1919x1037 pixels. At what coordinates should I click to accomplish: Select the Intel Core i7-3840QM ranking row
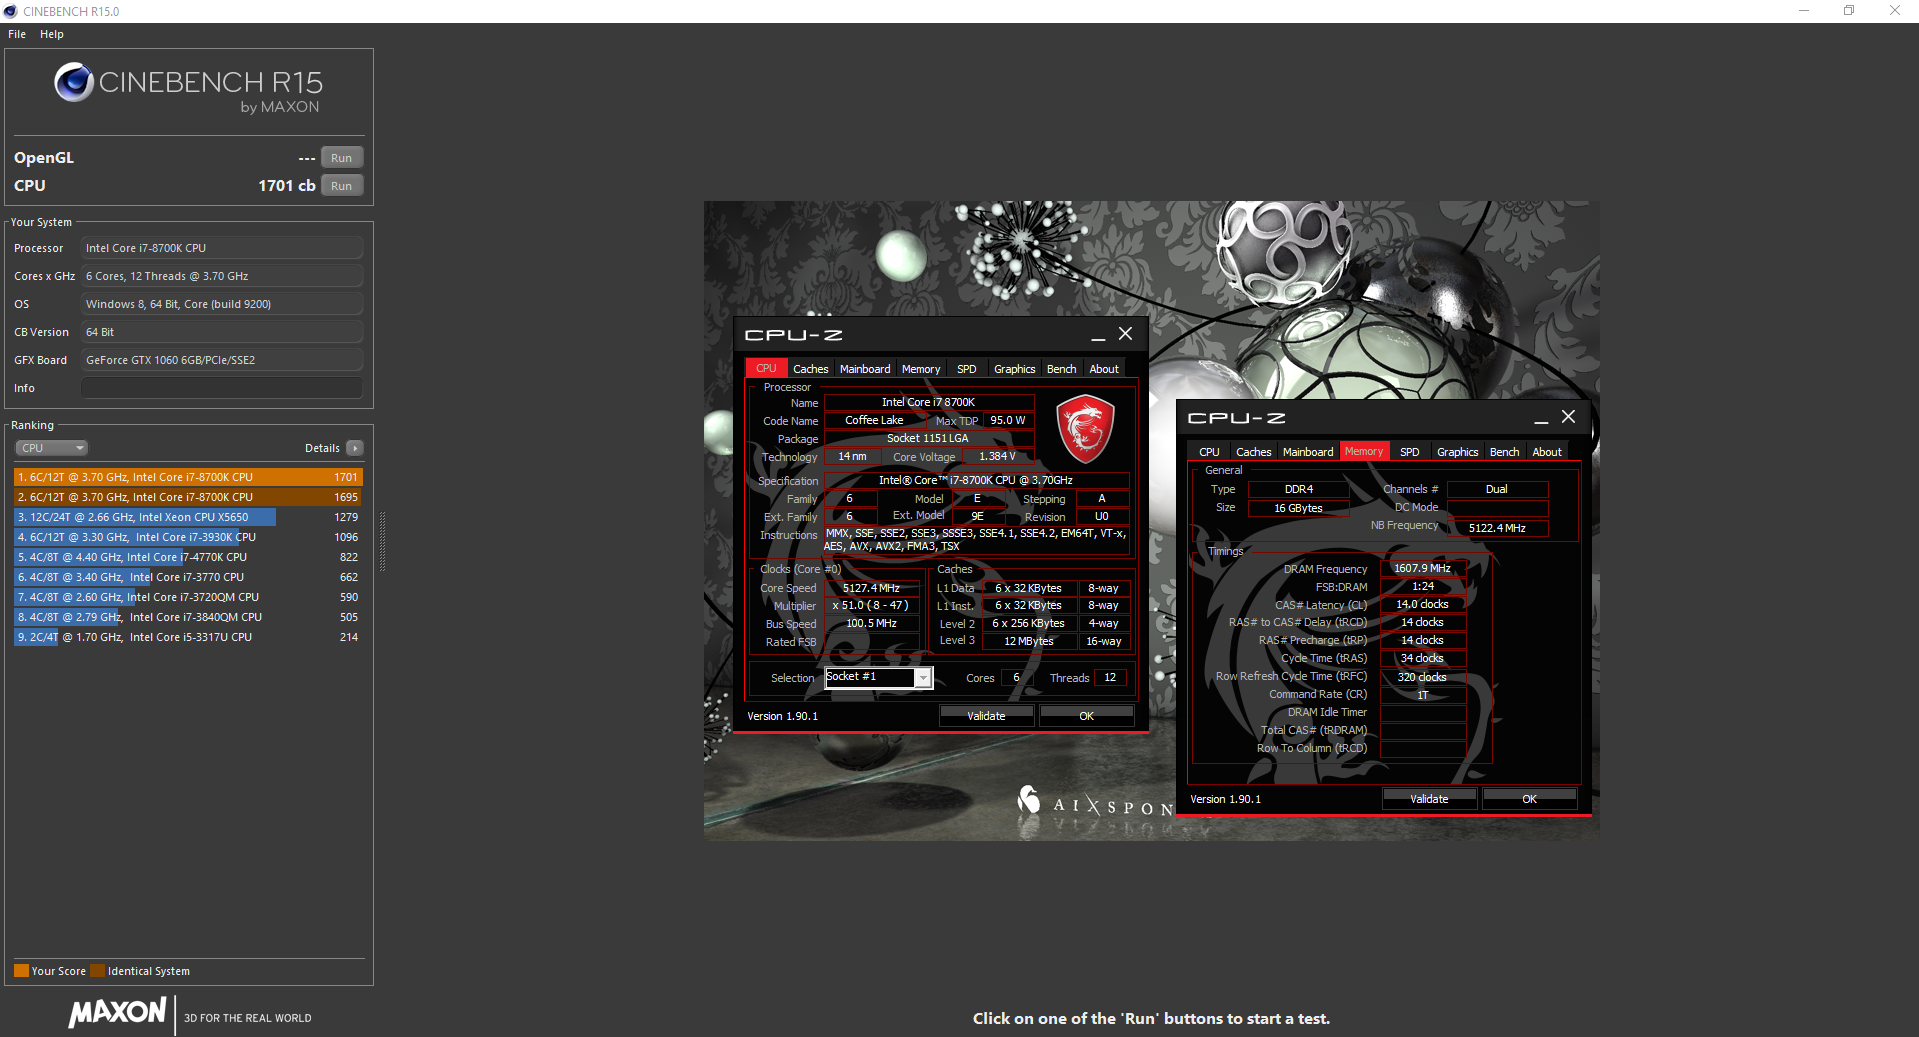tap(188, 617)
